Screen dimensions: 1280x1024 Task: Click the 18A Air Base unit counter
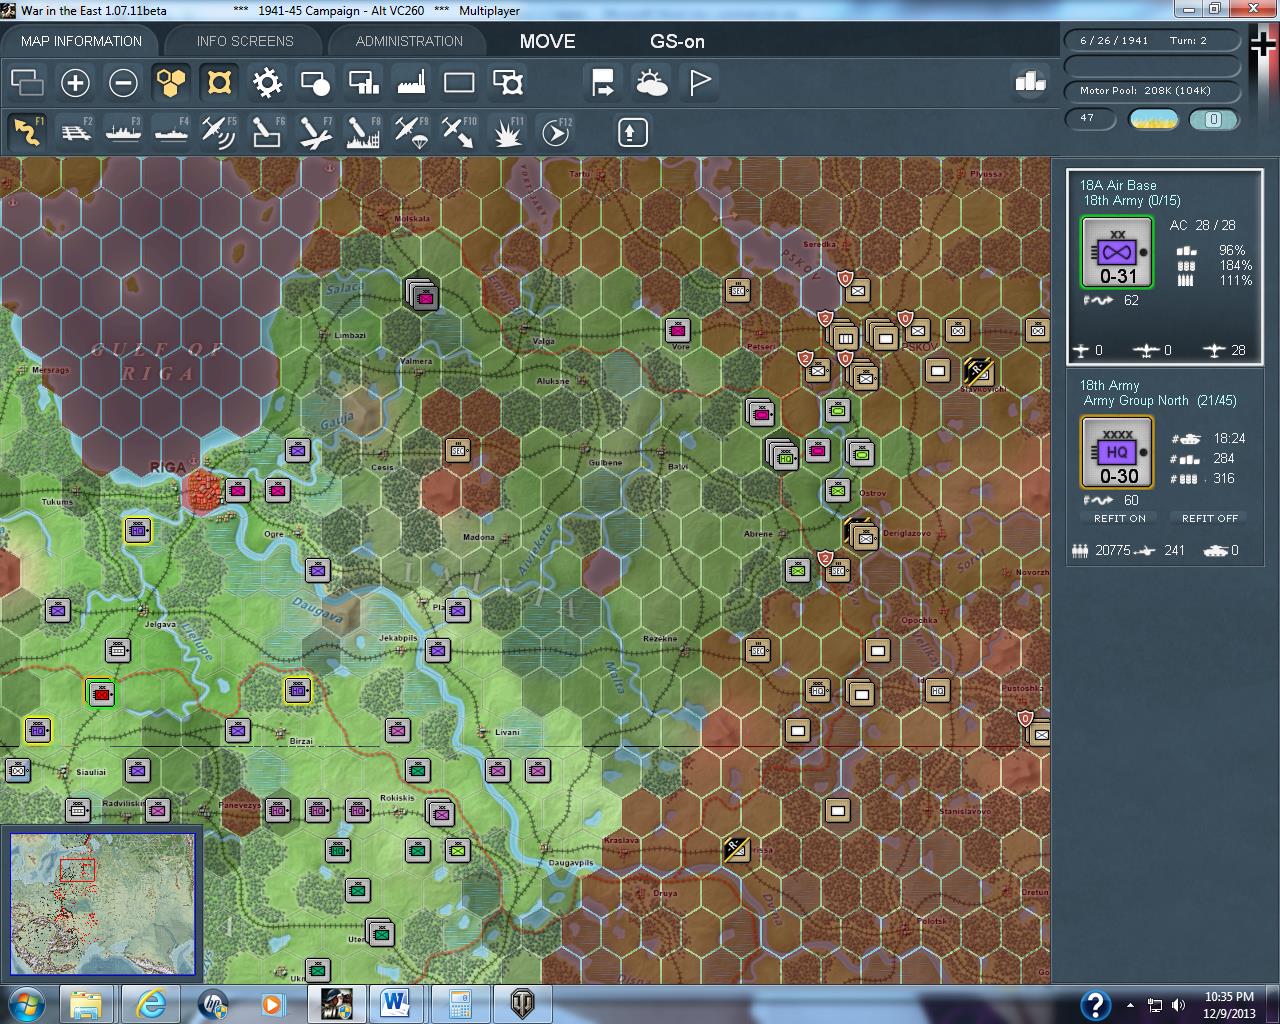pos(1117,253)
